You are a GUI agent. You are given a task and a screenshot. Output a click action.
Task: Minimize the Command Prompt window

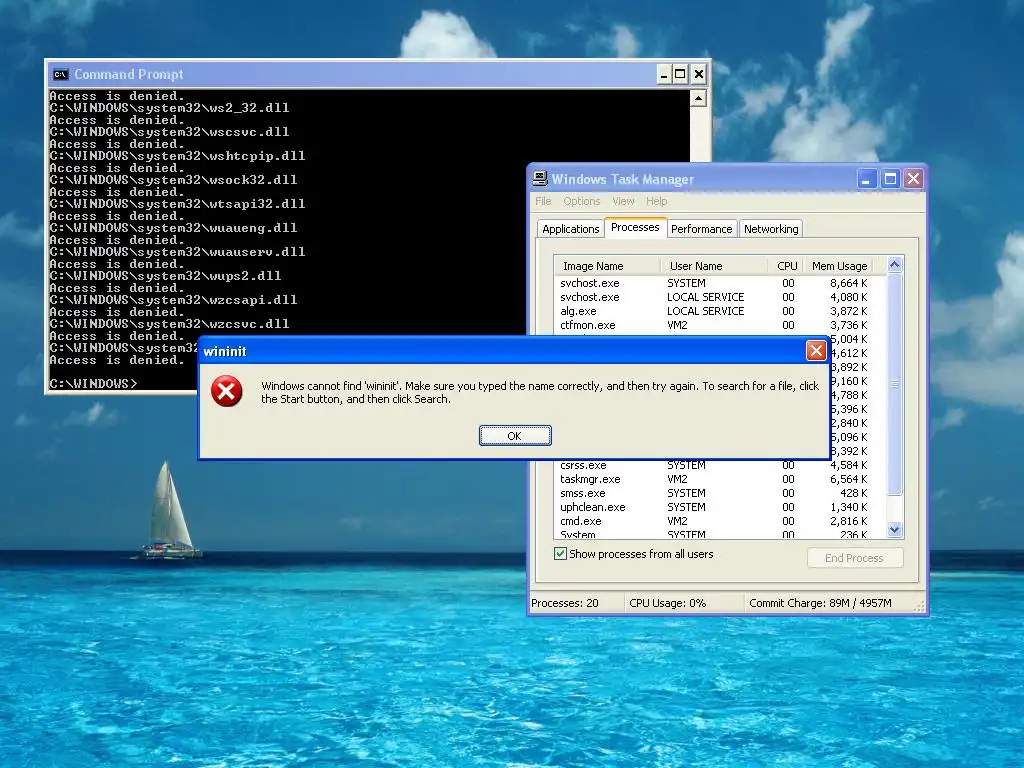click(664, 74)
